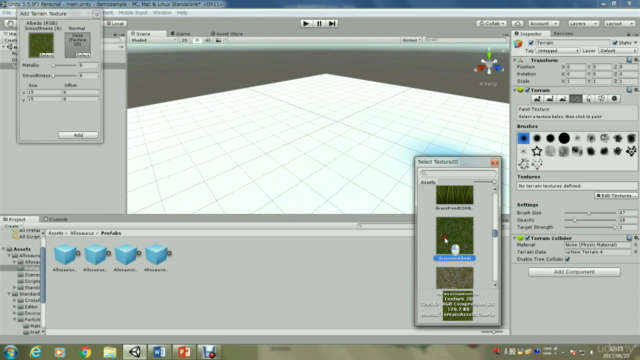Adjust the Brush Size slider
This screenshot has width=640, height=360.
[x=590, y=213]
